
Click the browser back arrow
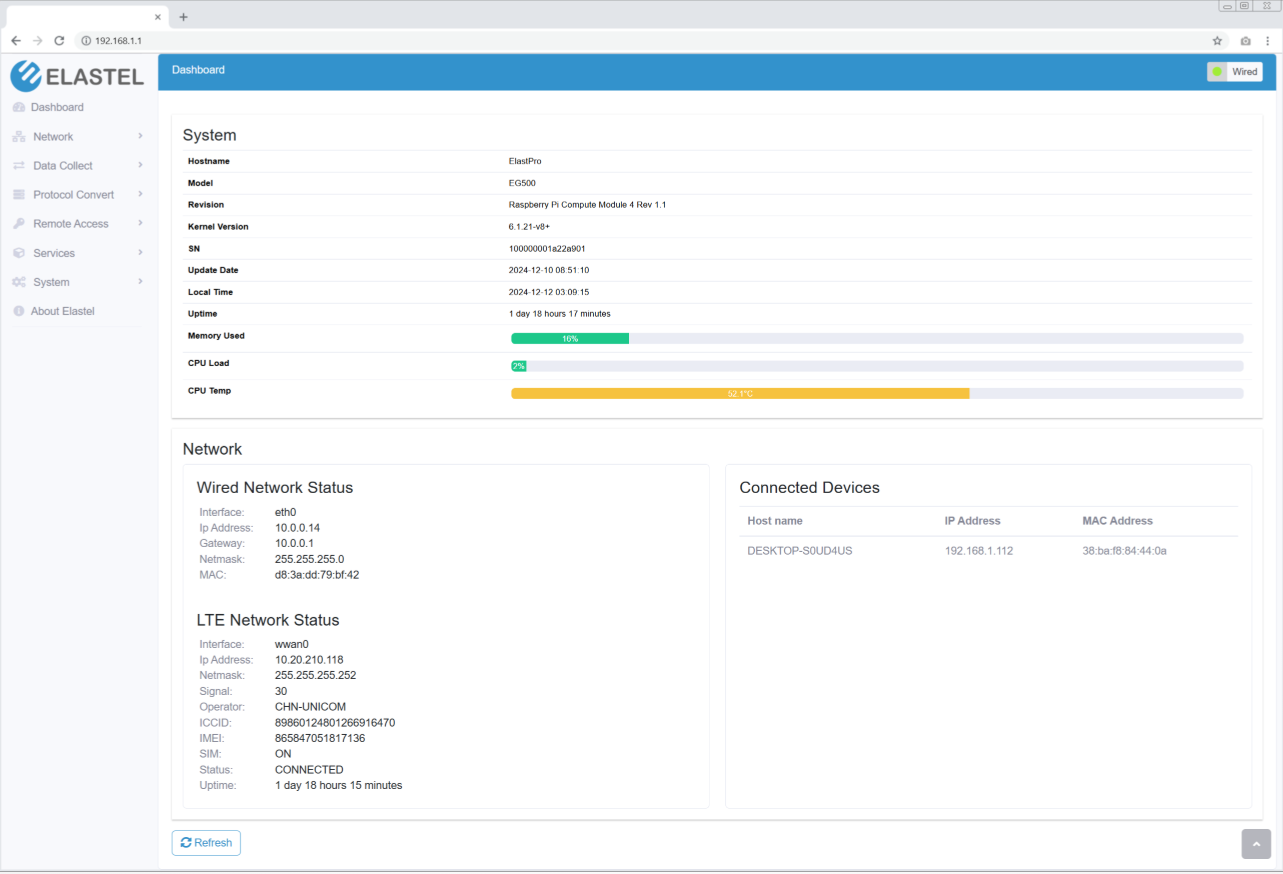(x=16, y=41)
